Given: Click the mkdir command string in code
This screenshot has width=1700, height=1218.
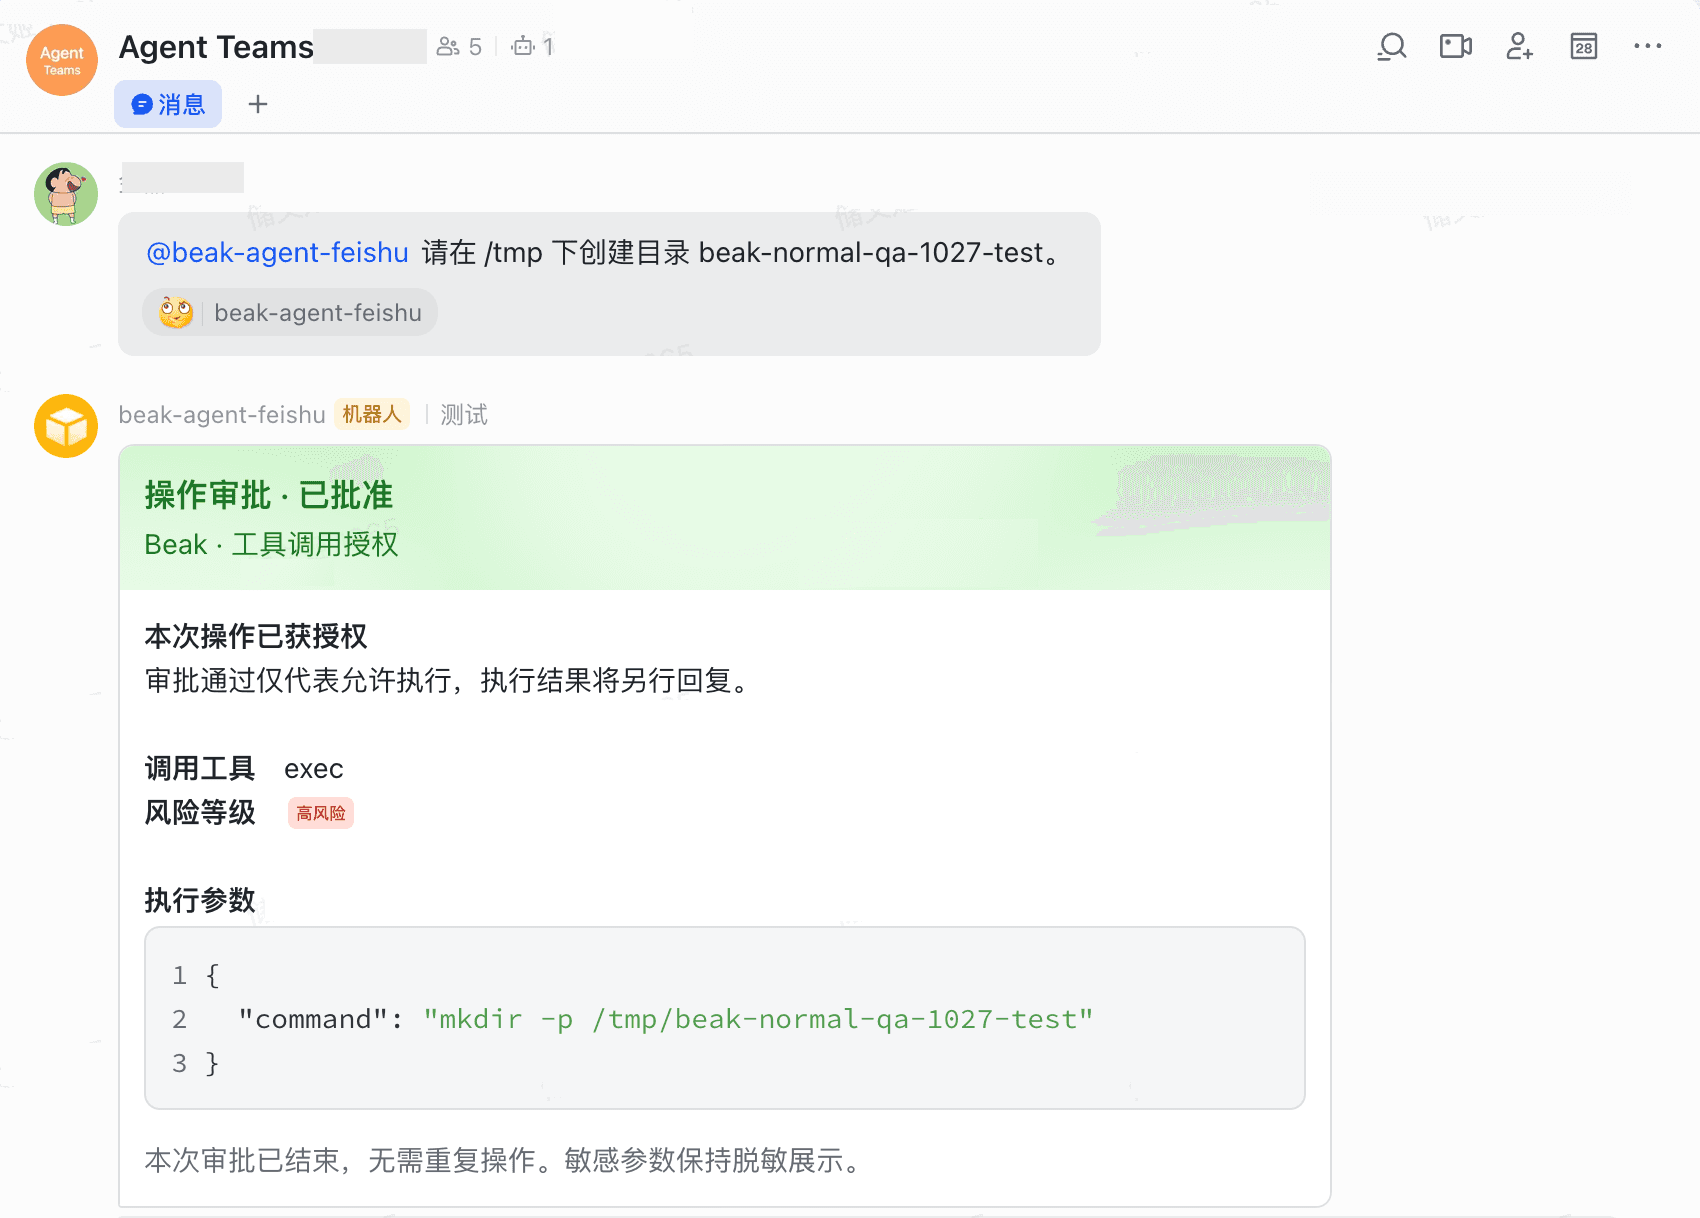Looking at the screenshot, I should (758, 1019).
